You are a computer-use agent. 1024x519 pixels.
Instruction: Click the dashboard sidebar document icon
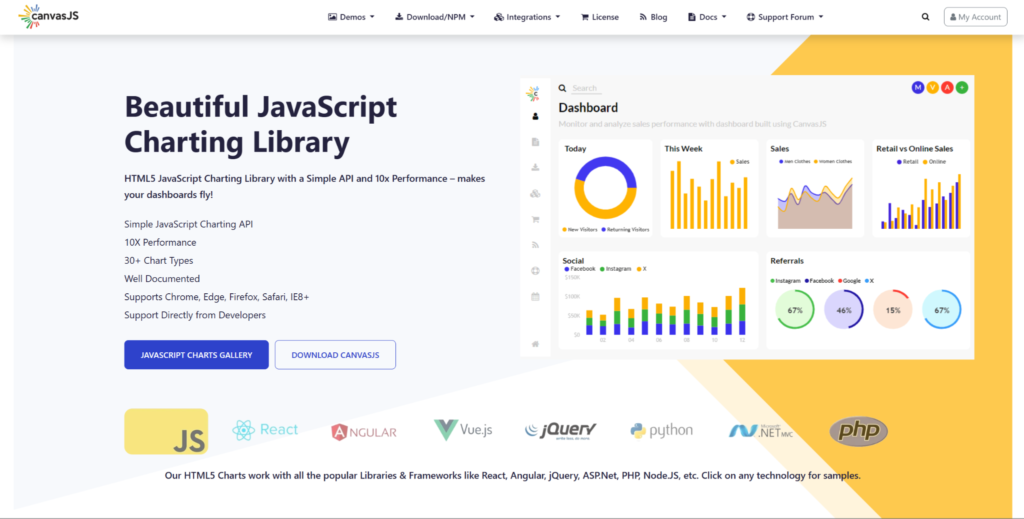click(x=536, y=142)
